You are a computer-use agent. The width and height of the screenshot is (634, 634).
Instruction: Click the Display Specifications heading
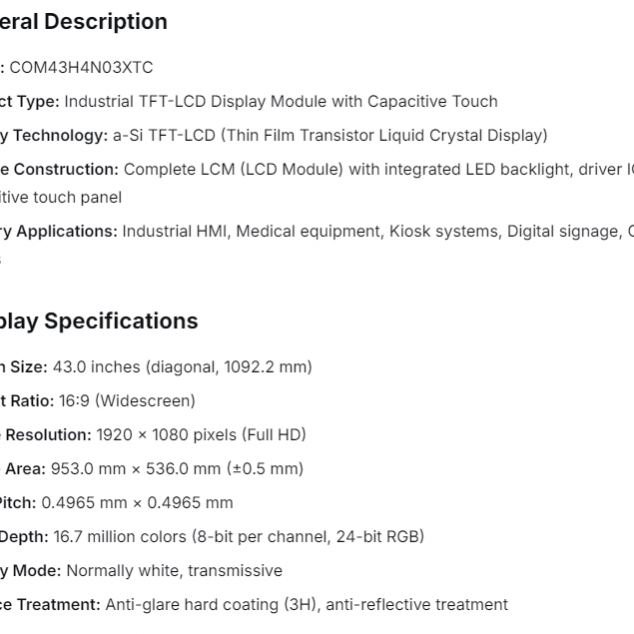(x=99, y=321)
